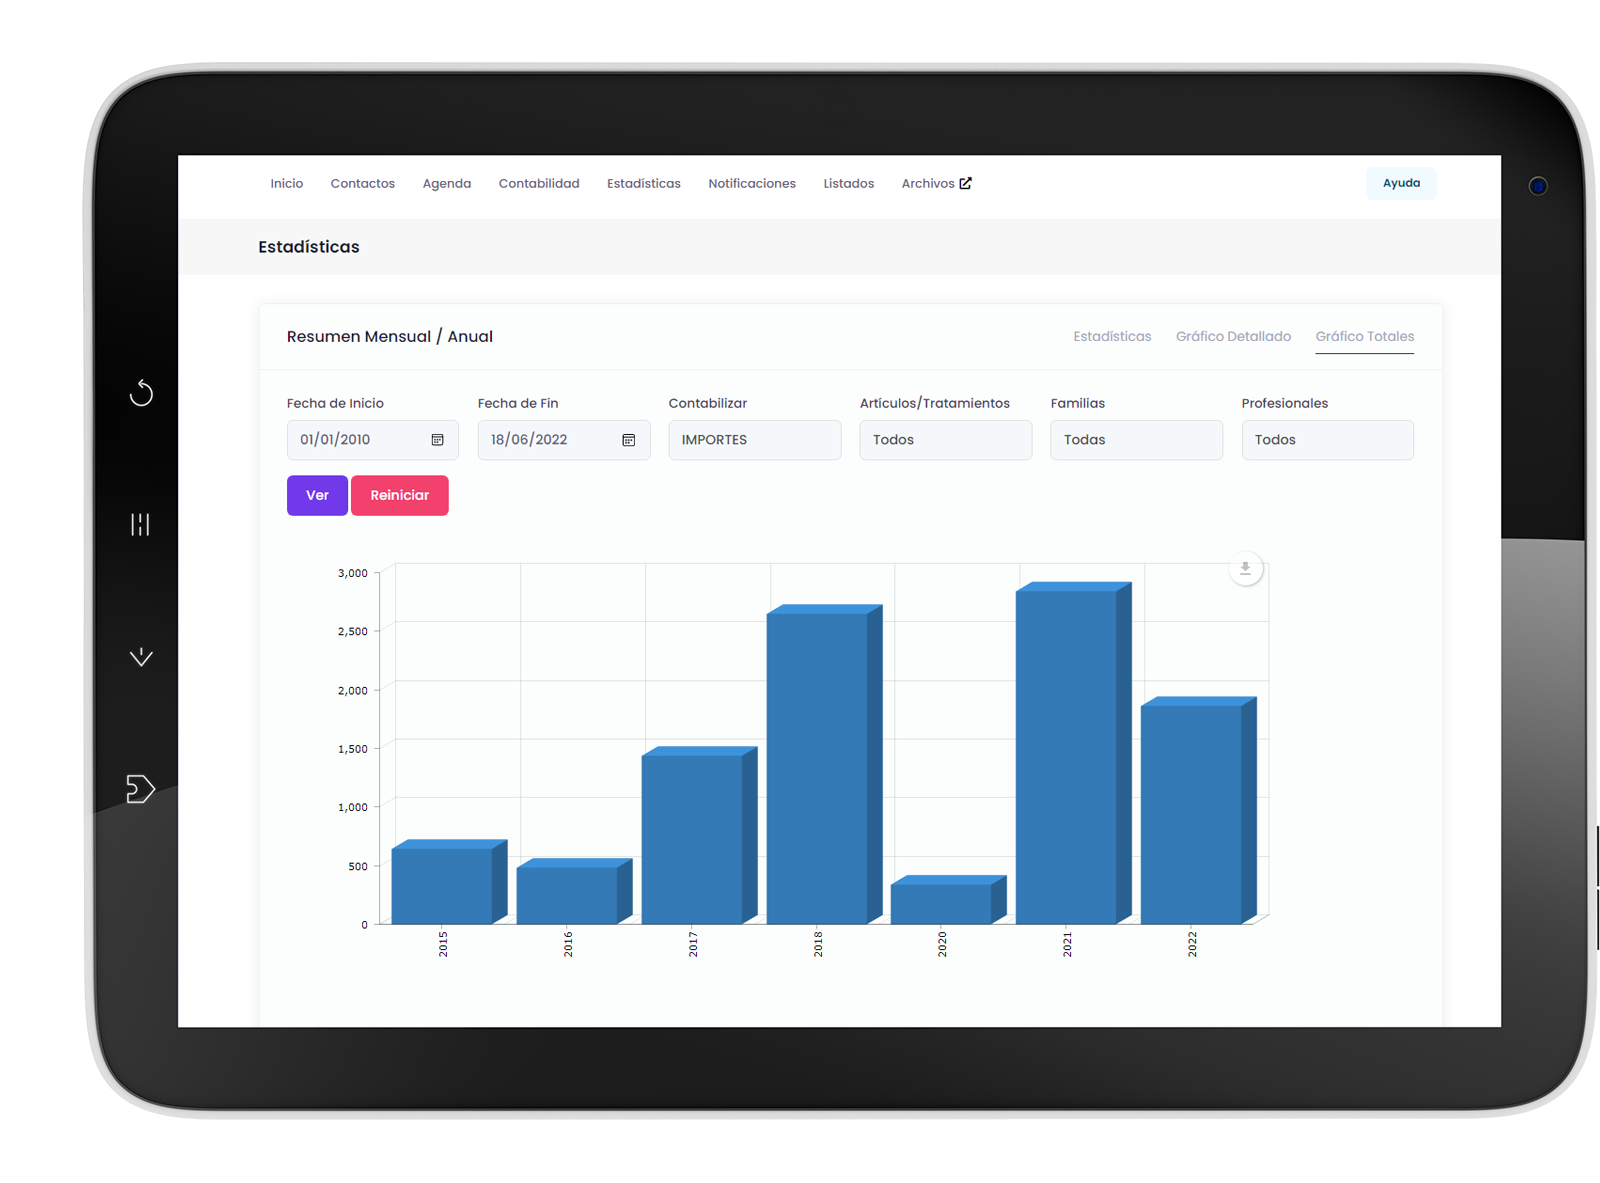Click the Ver button
This screenshot has width=1600, height=1183.
point(317,495)
